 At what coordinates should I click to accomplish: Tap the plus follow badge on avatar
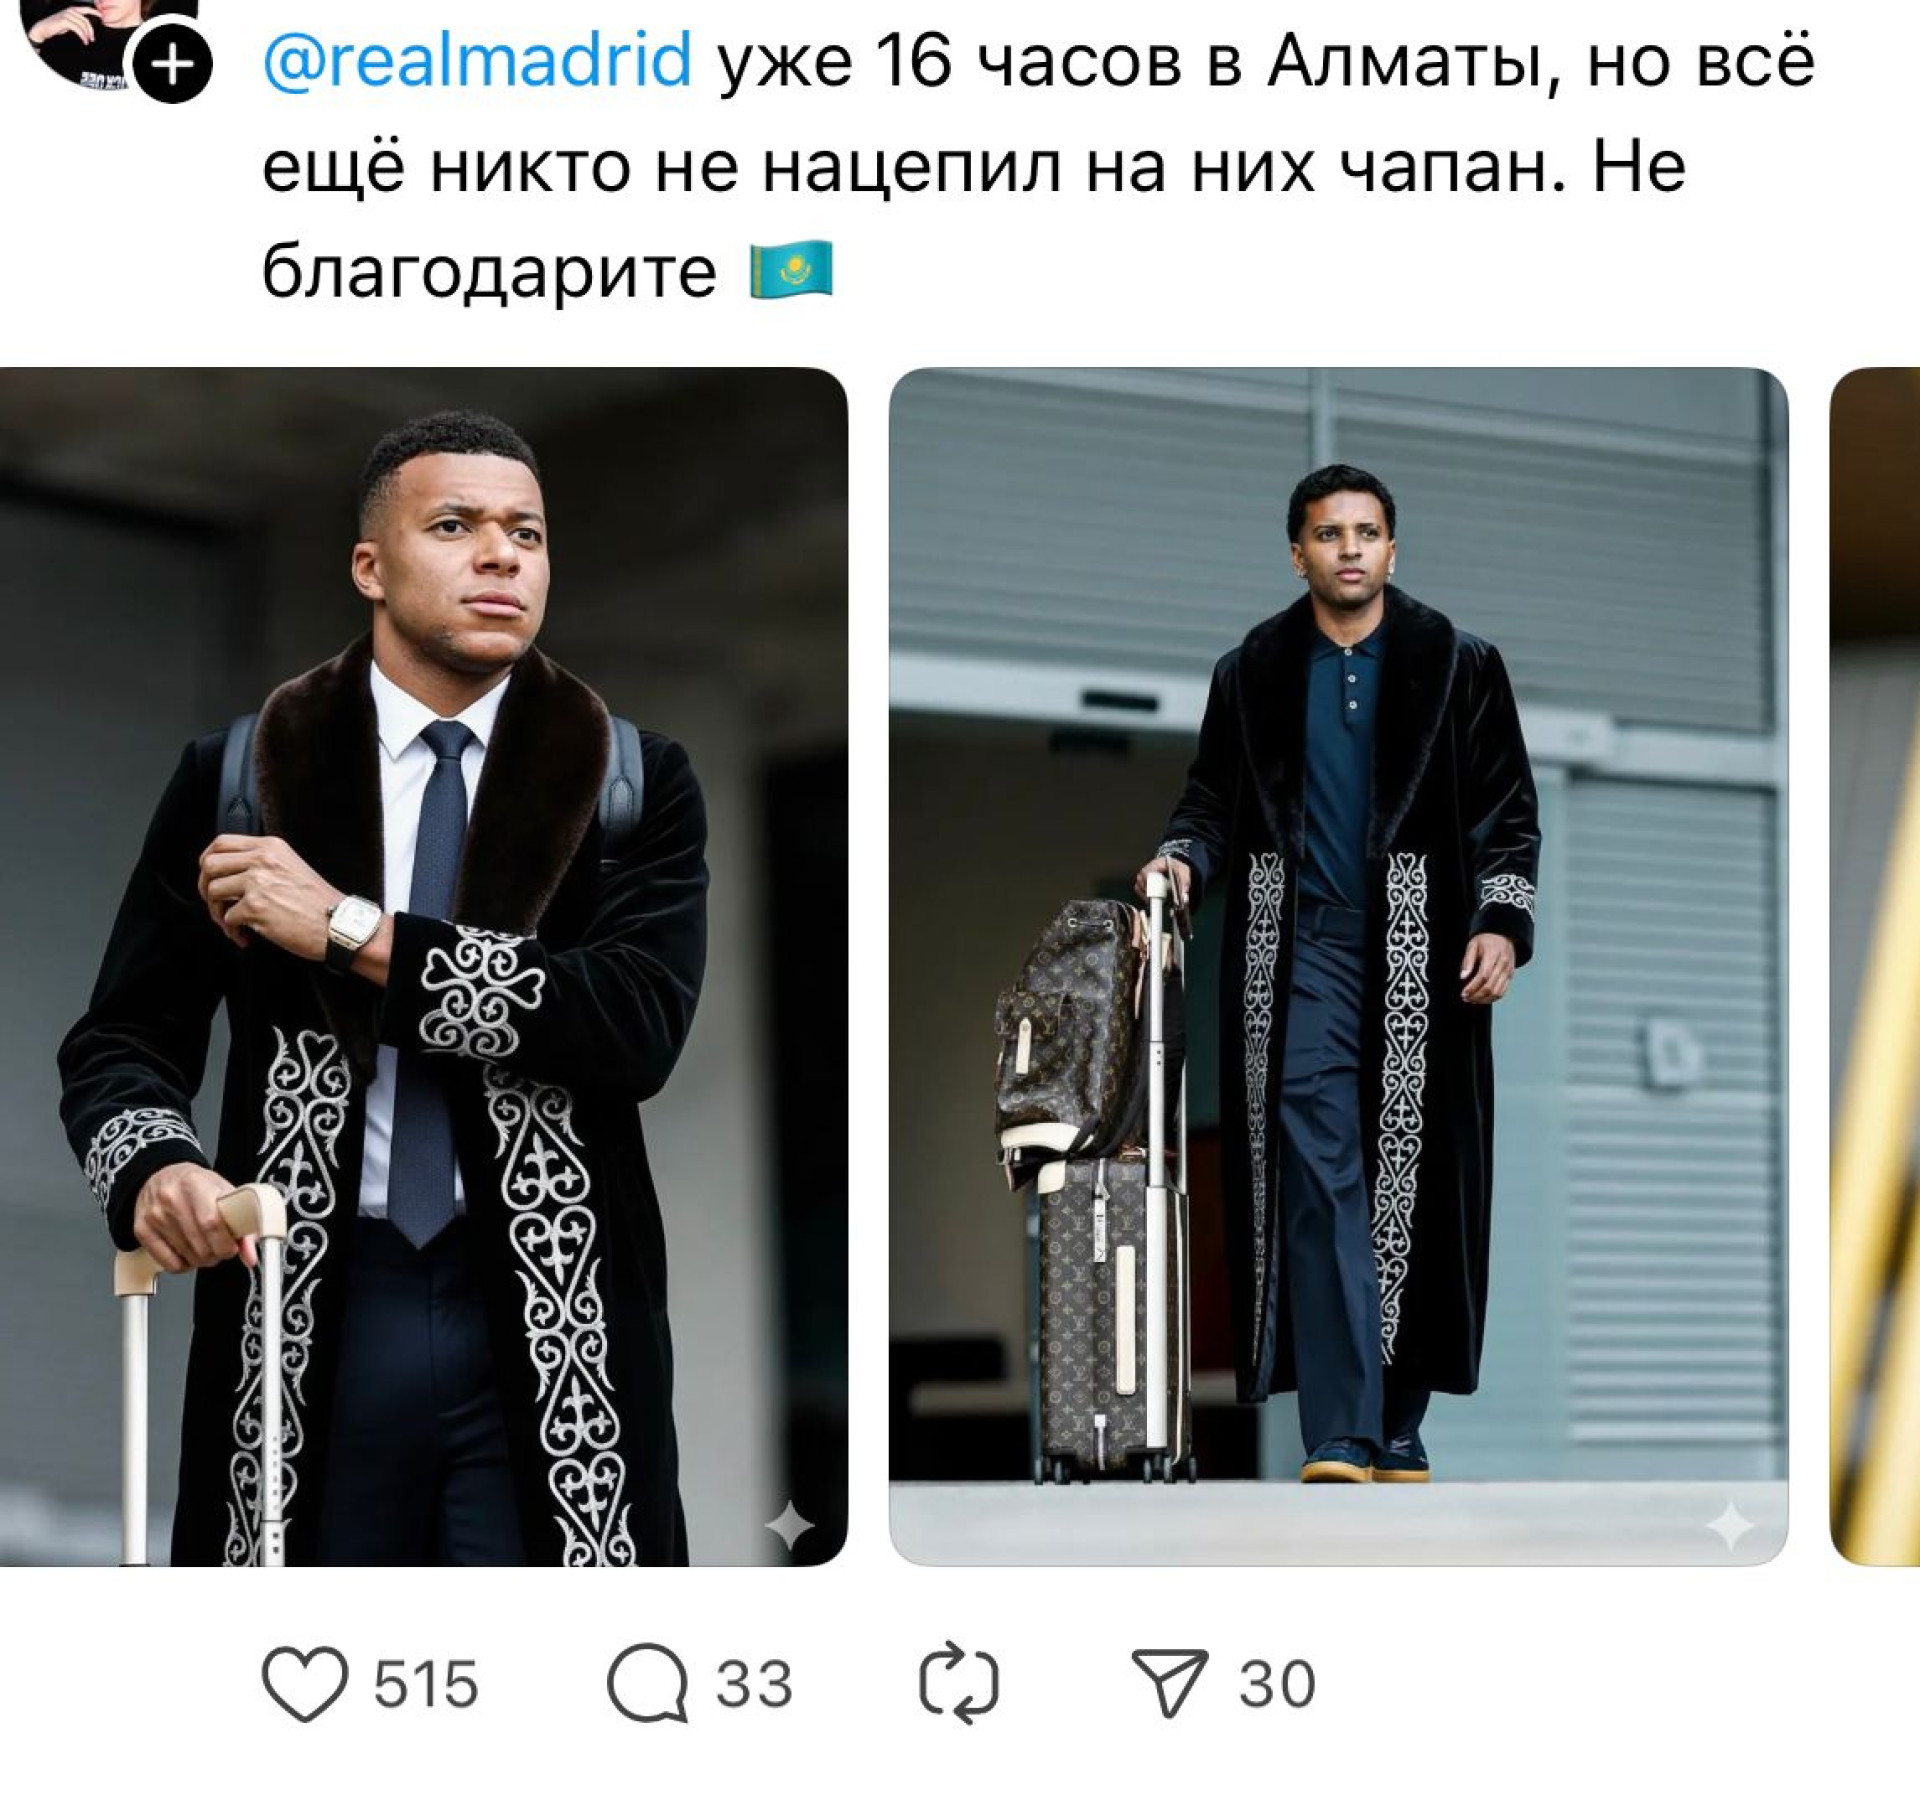coord(174,65)
